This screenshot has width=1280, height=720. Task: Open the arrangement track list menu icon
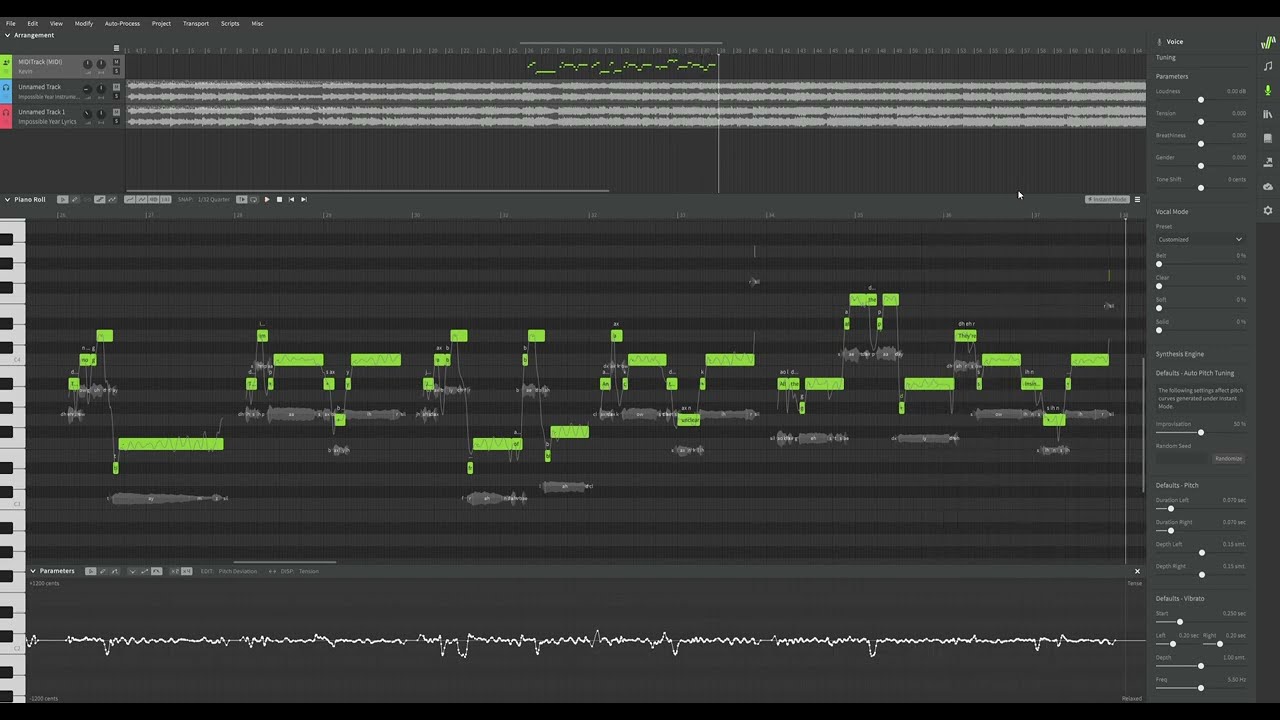[116, 48]
